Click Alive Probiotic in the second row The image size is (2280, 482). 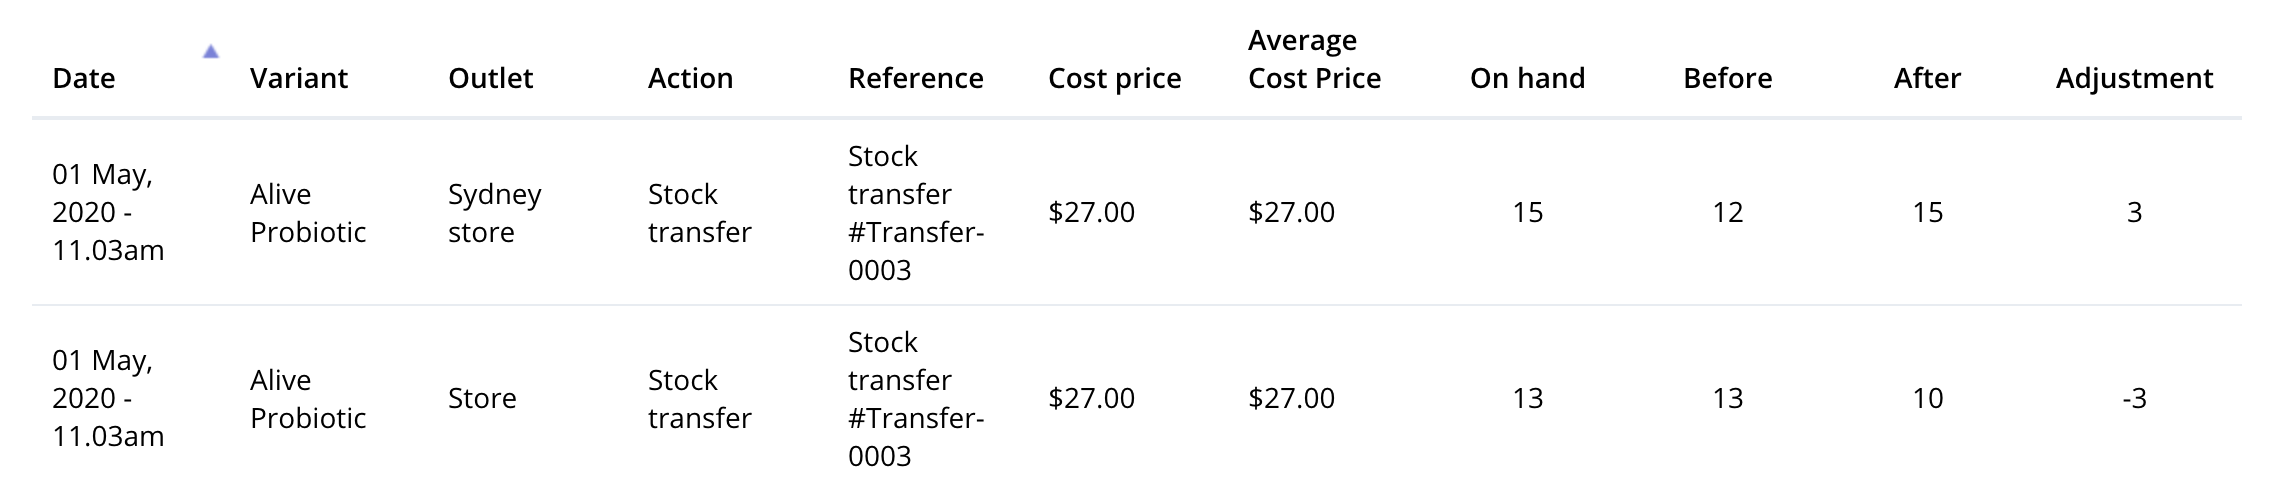click(307, 398)
